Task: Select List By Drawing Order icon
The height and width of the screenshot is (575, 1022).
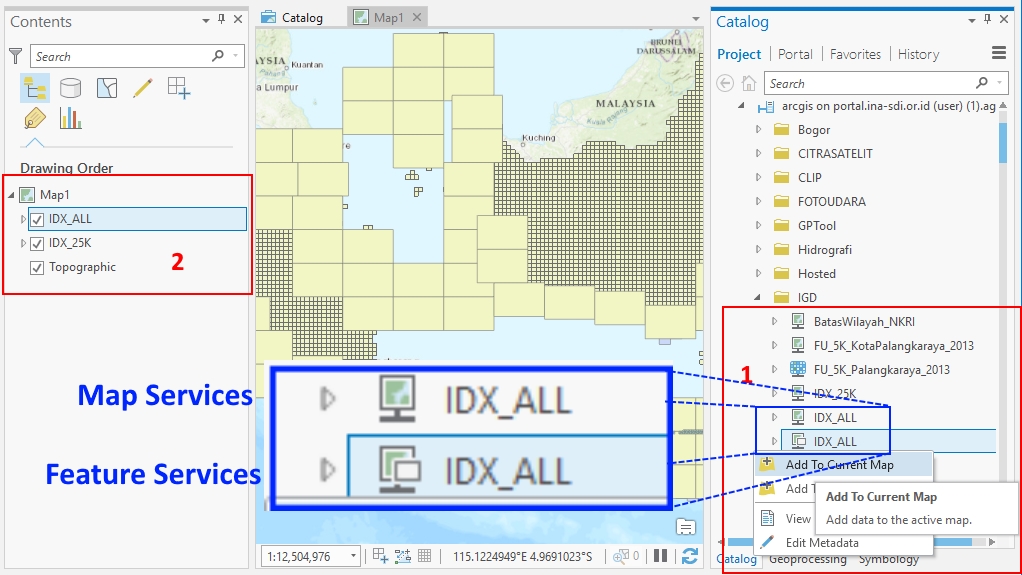Action: [x=35, y=88]
